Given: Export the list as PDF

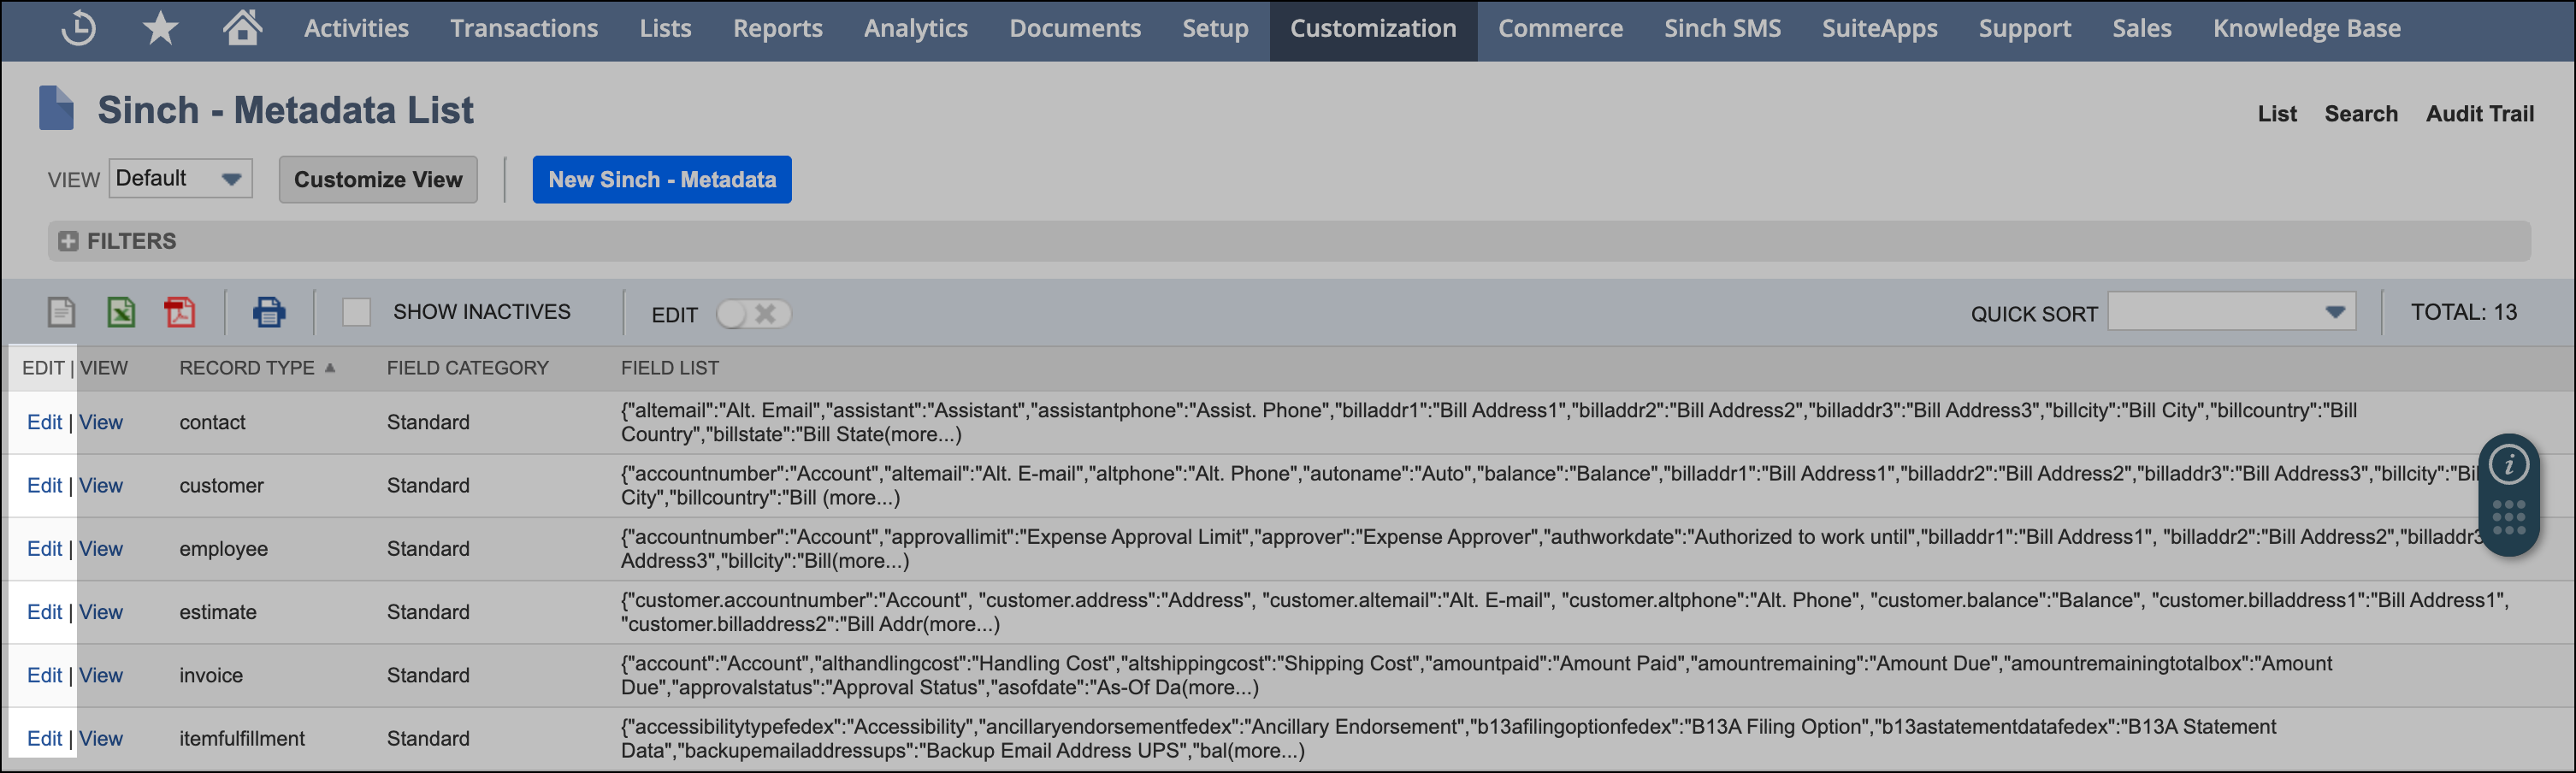Looking at the screenshot, I should pos(180,312).
